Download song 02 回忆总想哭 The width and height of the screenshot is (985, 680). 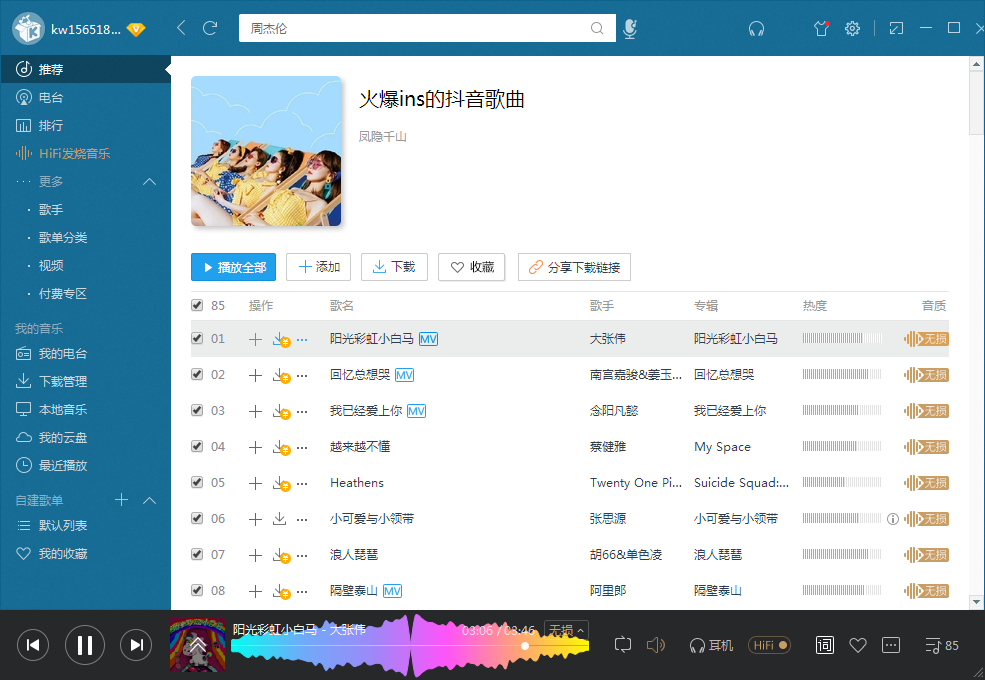281,375
